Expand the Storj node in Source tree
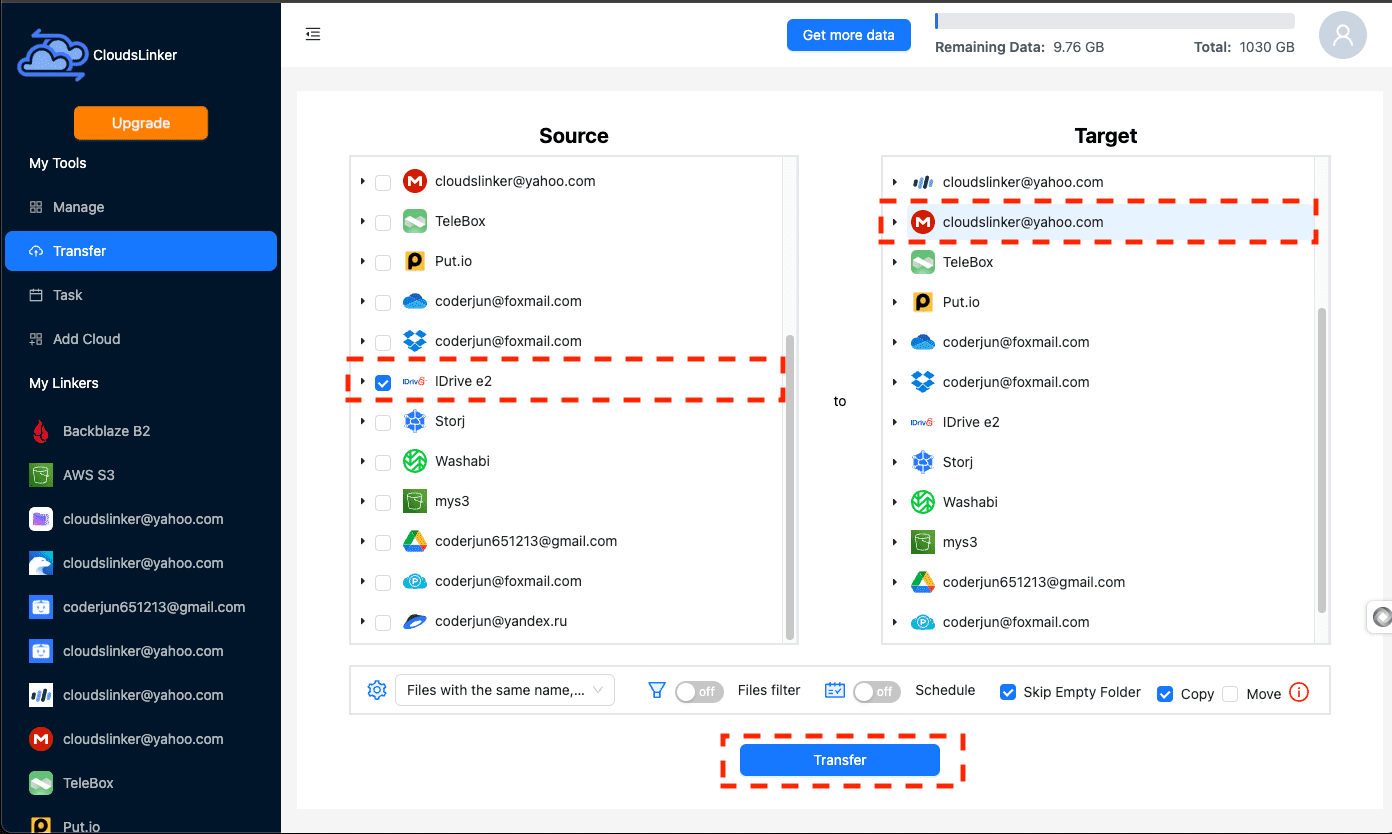Image resolution: width=1392 pixels, height=834 pixels. pos(362,422)
